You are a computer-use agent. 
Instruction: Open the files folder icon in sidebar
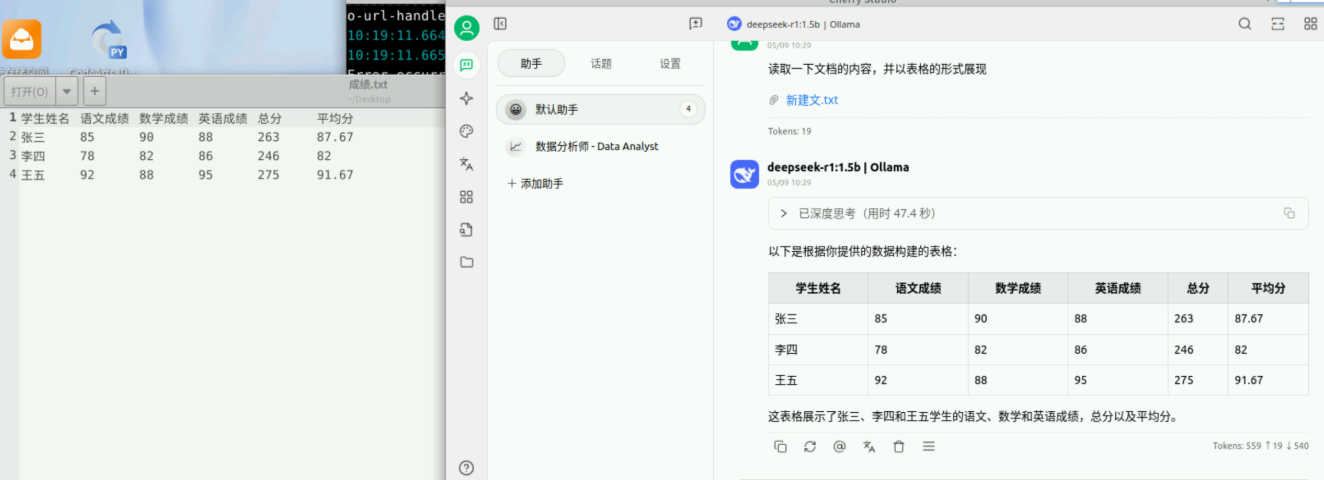point(466,262)
